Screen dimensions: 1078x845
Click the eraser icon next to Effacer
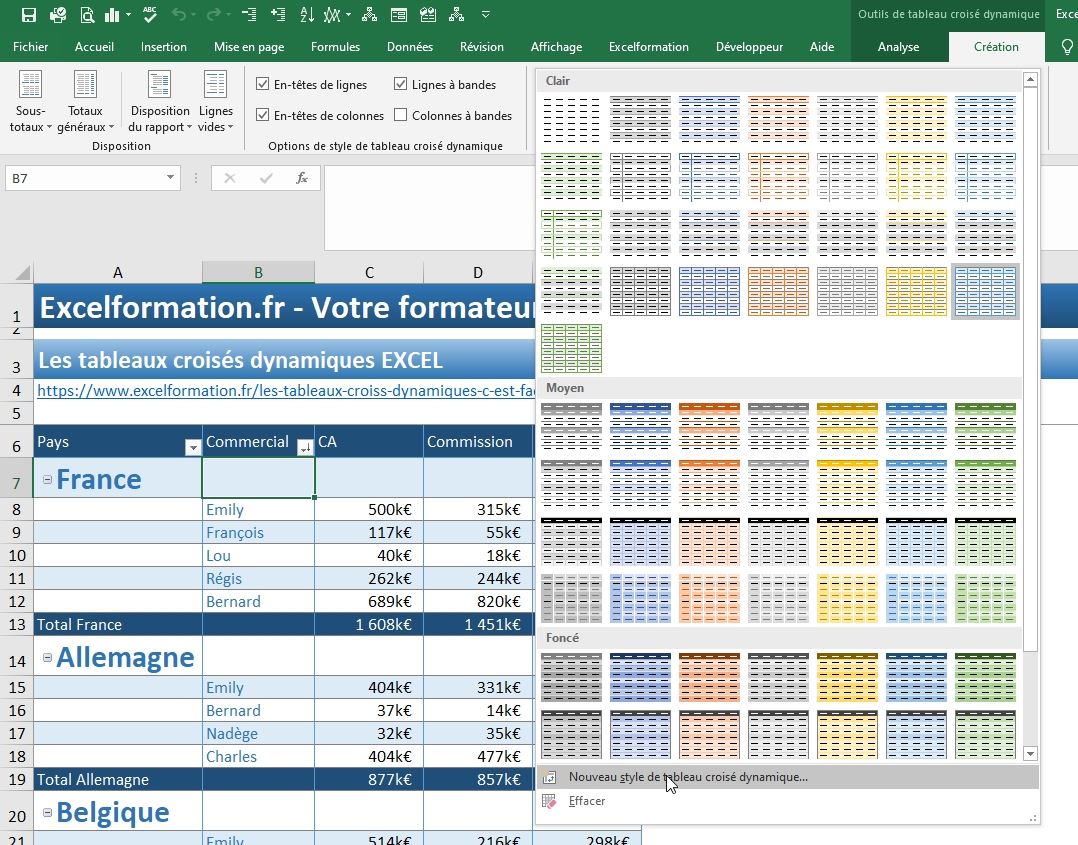549,801
